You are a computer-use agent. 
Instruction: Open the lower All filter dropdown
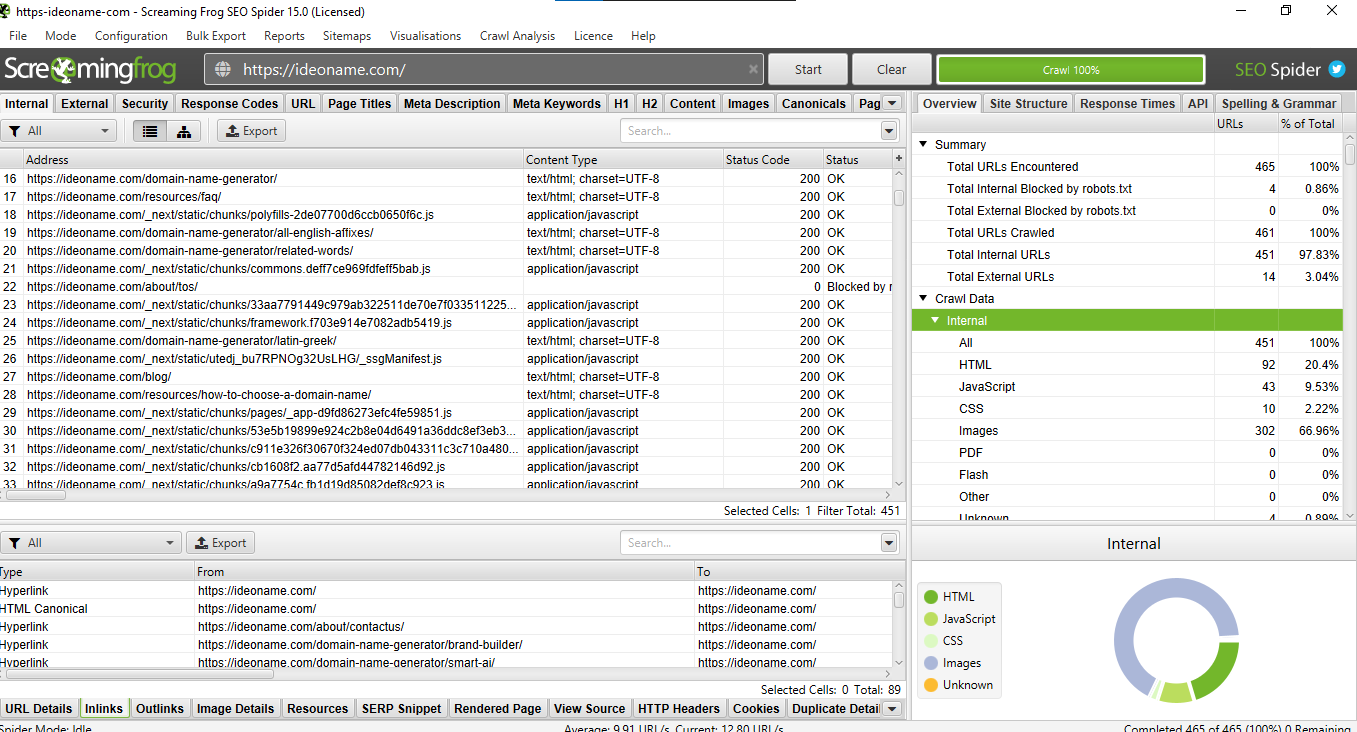click(91, 543)
